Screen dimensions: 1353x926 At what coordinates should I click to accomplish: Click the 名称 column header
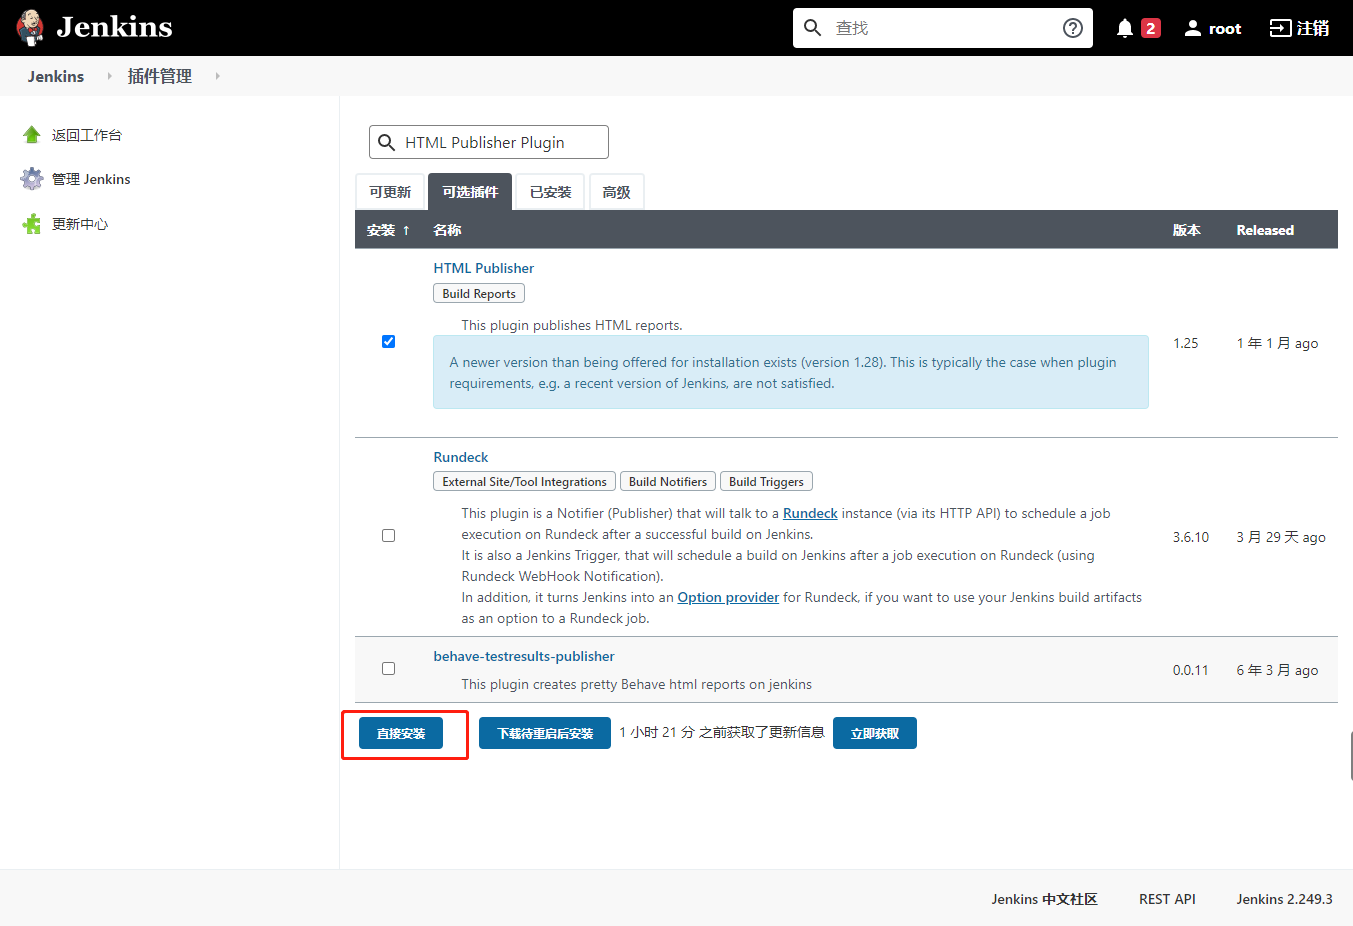pyautogui.click(x=447, y=230)
